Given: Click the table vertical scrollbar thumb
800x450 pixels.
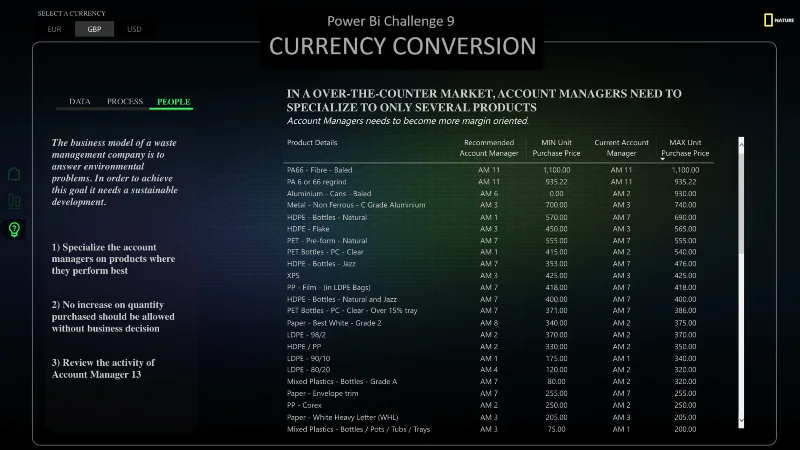Looking at the screenshot, I should [x=741, y=202].
